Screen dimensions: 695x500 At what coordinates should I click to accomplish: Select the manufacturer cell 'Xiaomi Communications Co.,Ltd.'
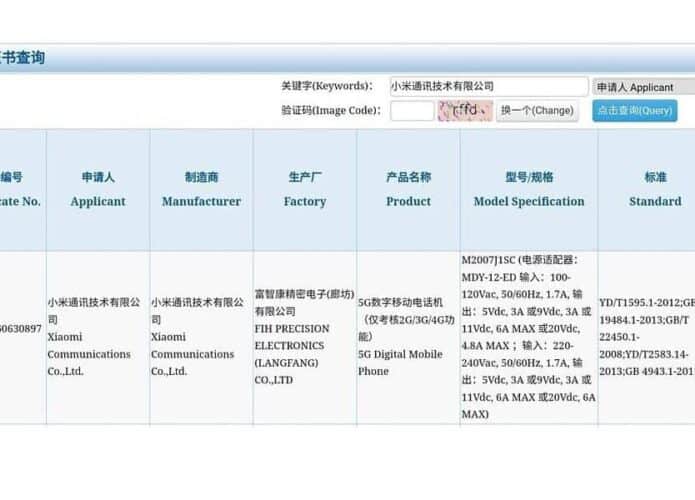202,337
